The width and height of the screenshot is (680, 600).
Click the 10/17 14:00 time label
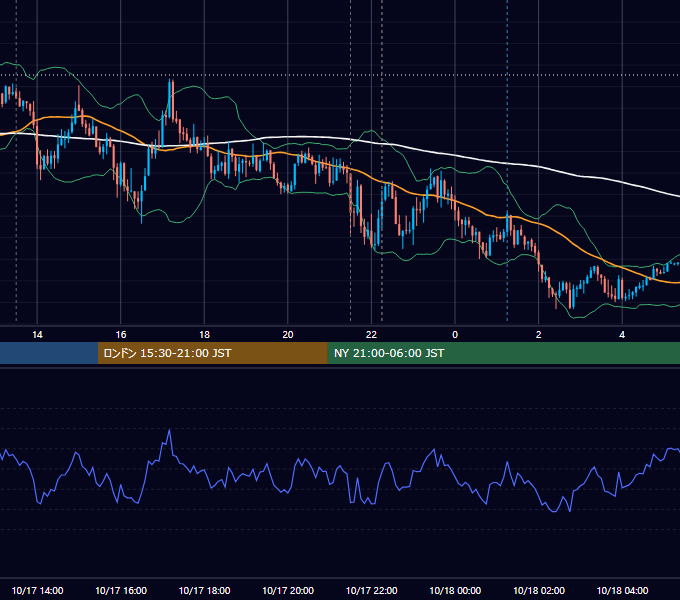[x=37, y=590]
